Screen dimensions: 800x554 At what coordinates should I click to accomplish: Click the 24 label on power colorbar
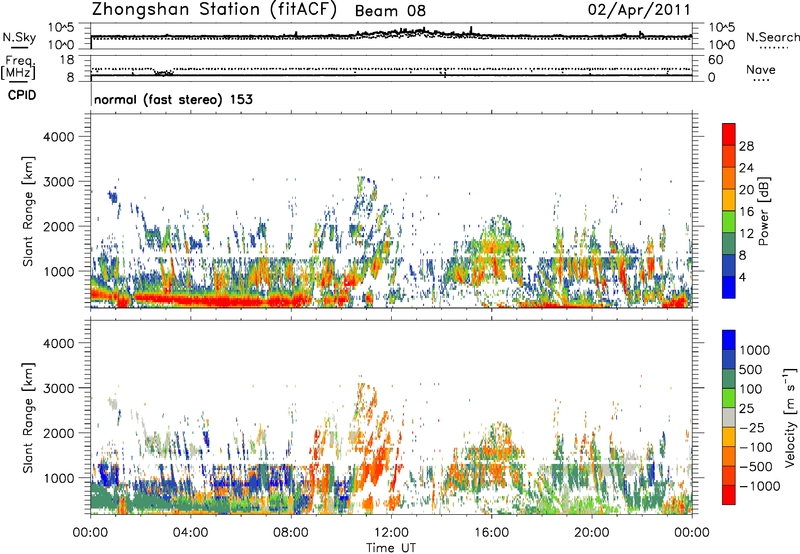(746, 168)
